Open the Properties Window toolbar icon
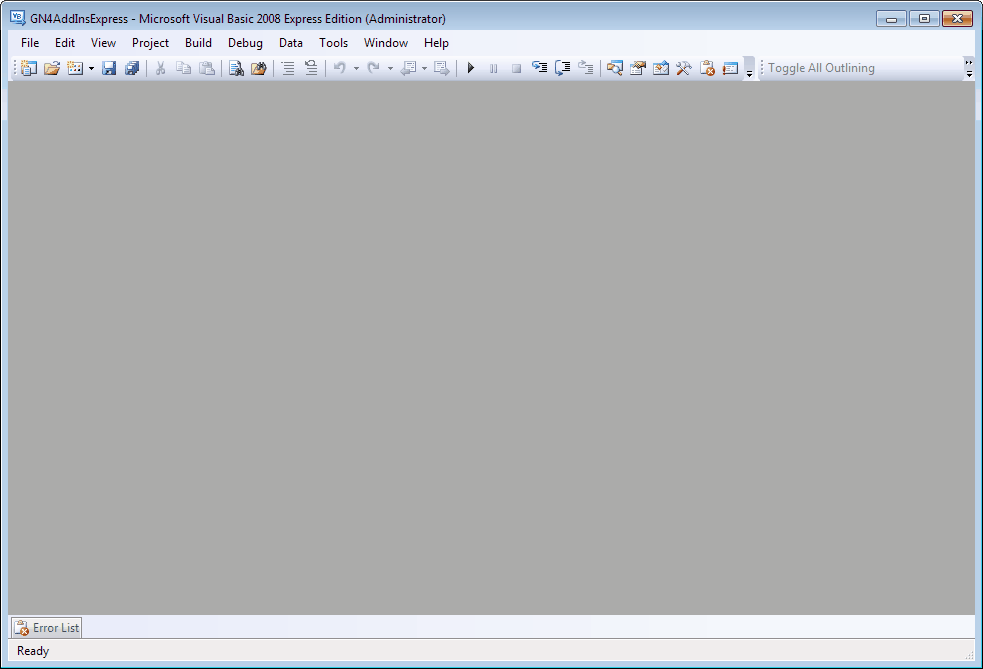Viewport: 983px width, 669px height. tap(638, 68)
